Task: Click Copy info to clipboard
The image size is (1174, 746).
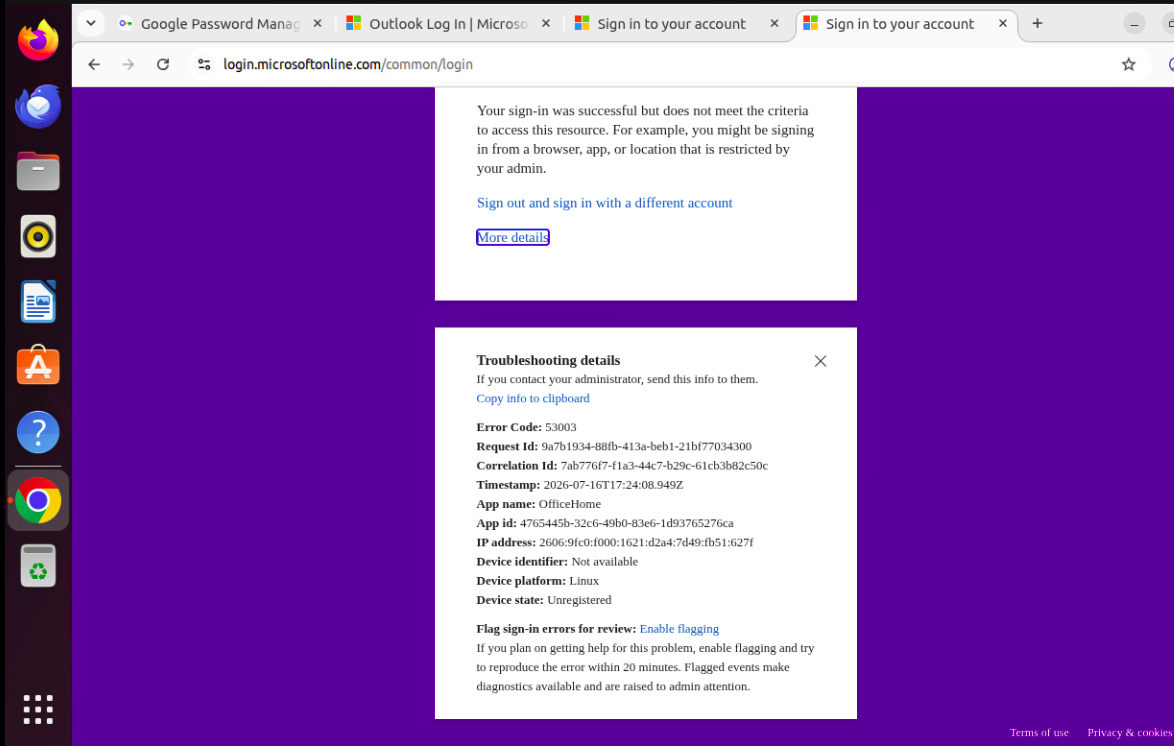Action: tap(533, 398)
